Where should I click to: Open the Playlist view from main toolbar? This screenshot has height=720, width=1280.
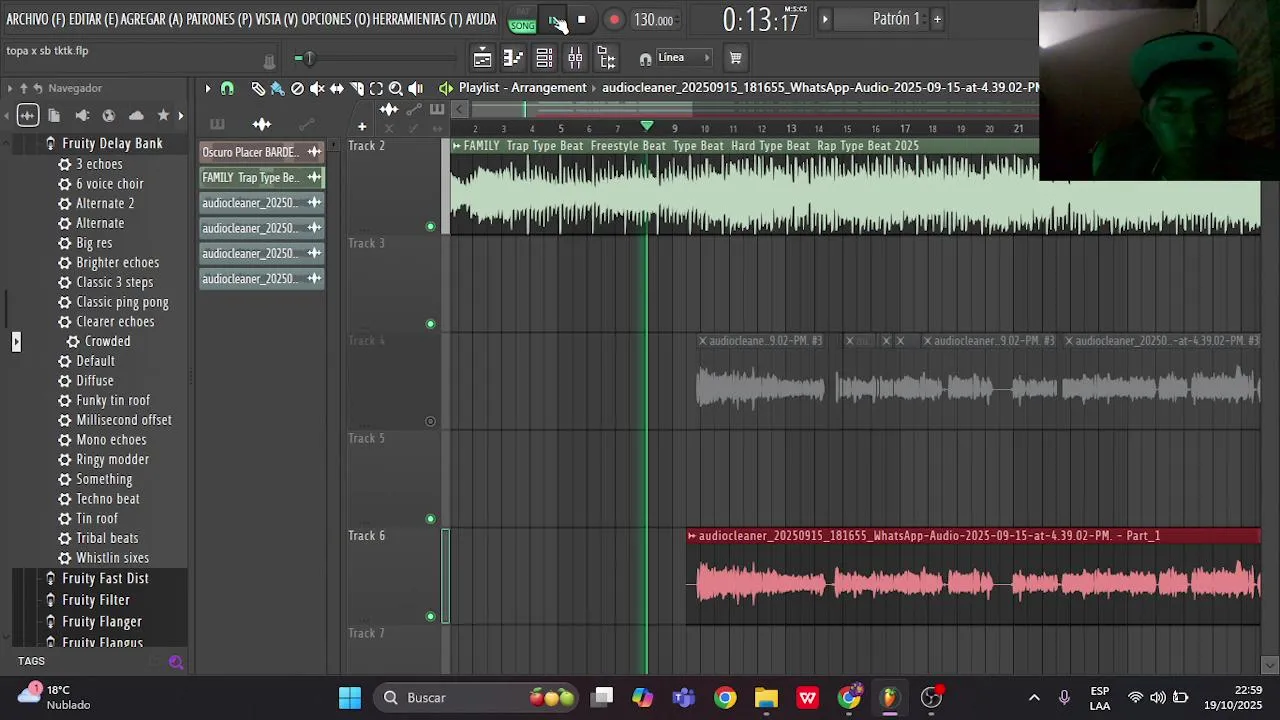482,58
